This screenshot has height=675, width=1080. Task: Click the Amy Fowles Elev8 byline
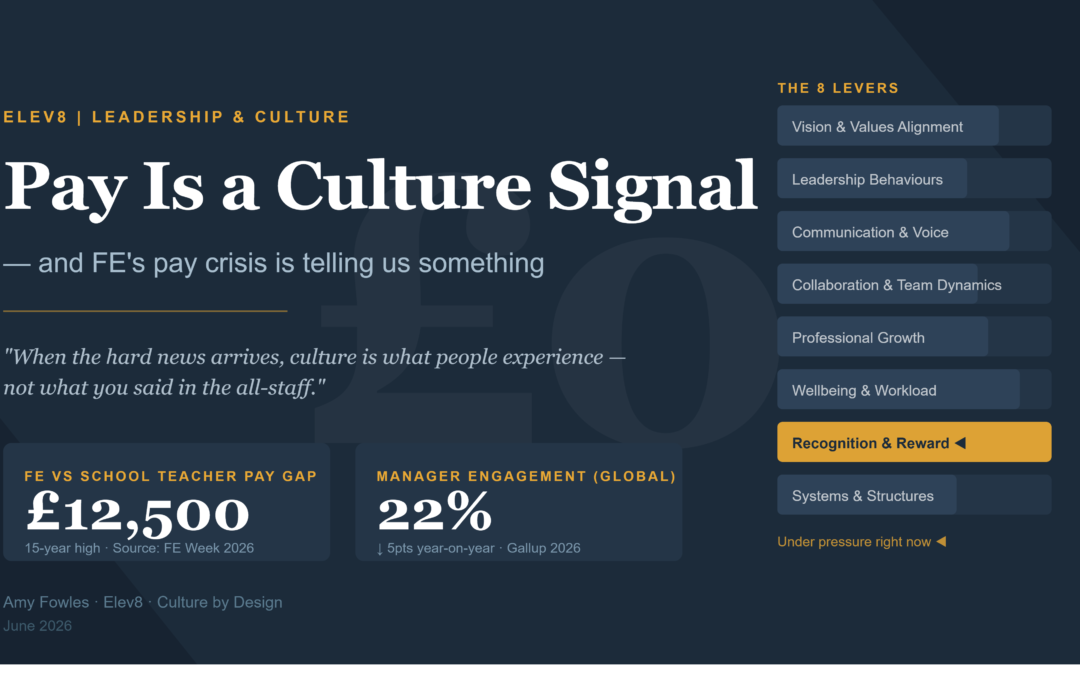coord(143,602)
